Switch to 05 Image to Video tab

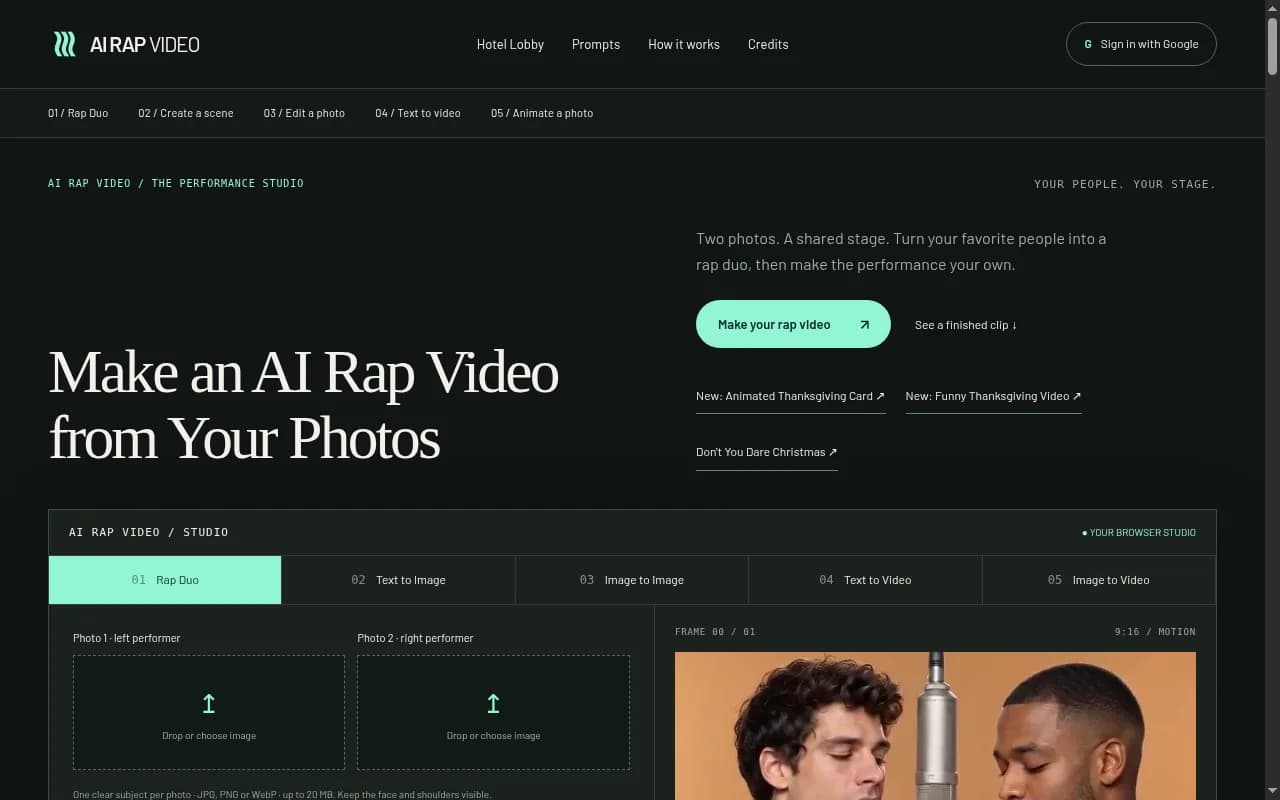coord(1099,580)
